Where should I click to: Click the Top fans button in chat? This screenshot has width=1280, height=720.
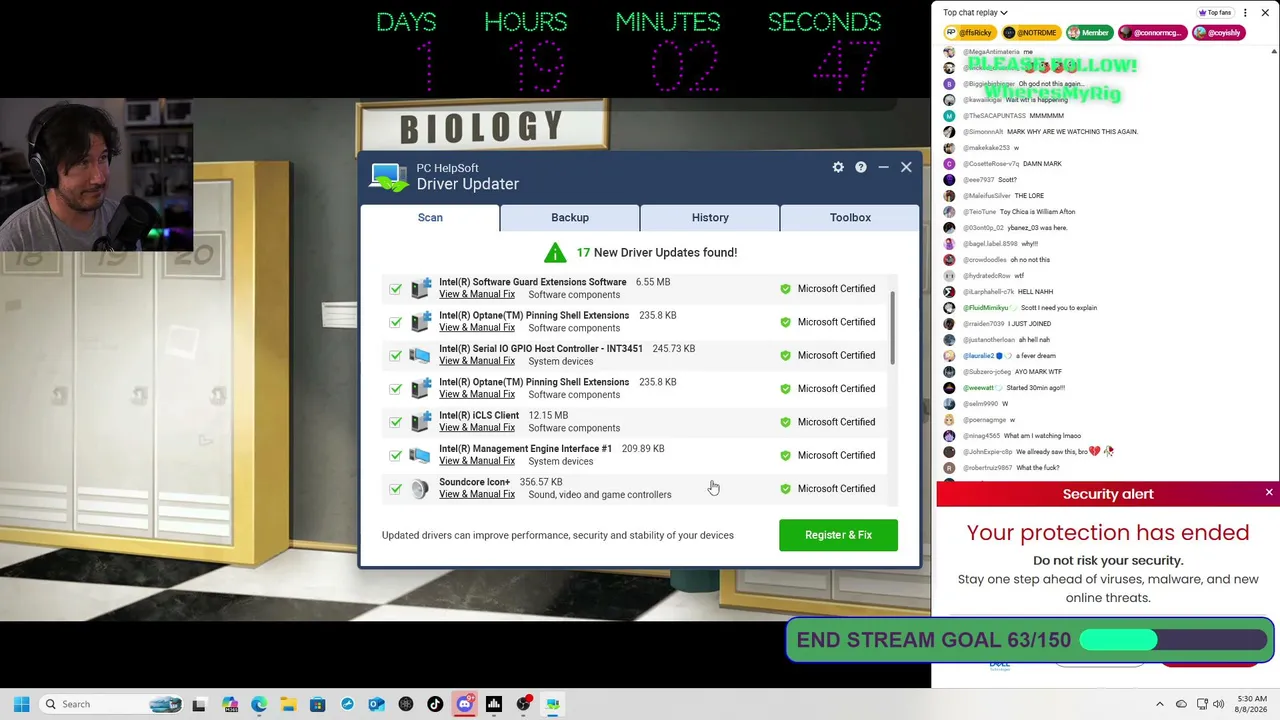[x=1215, y=13]
